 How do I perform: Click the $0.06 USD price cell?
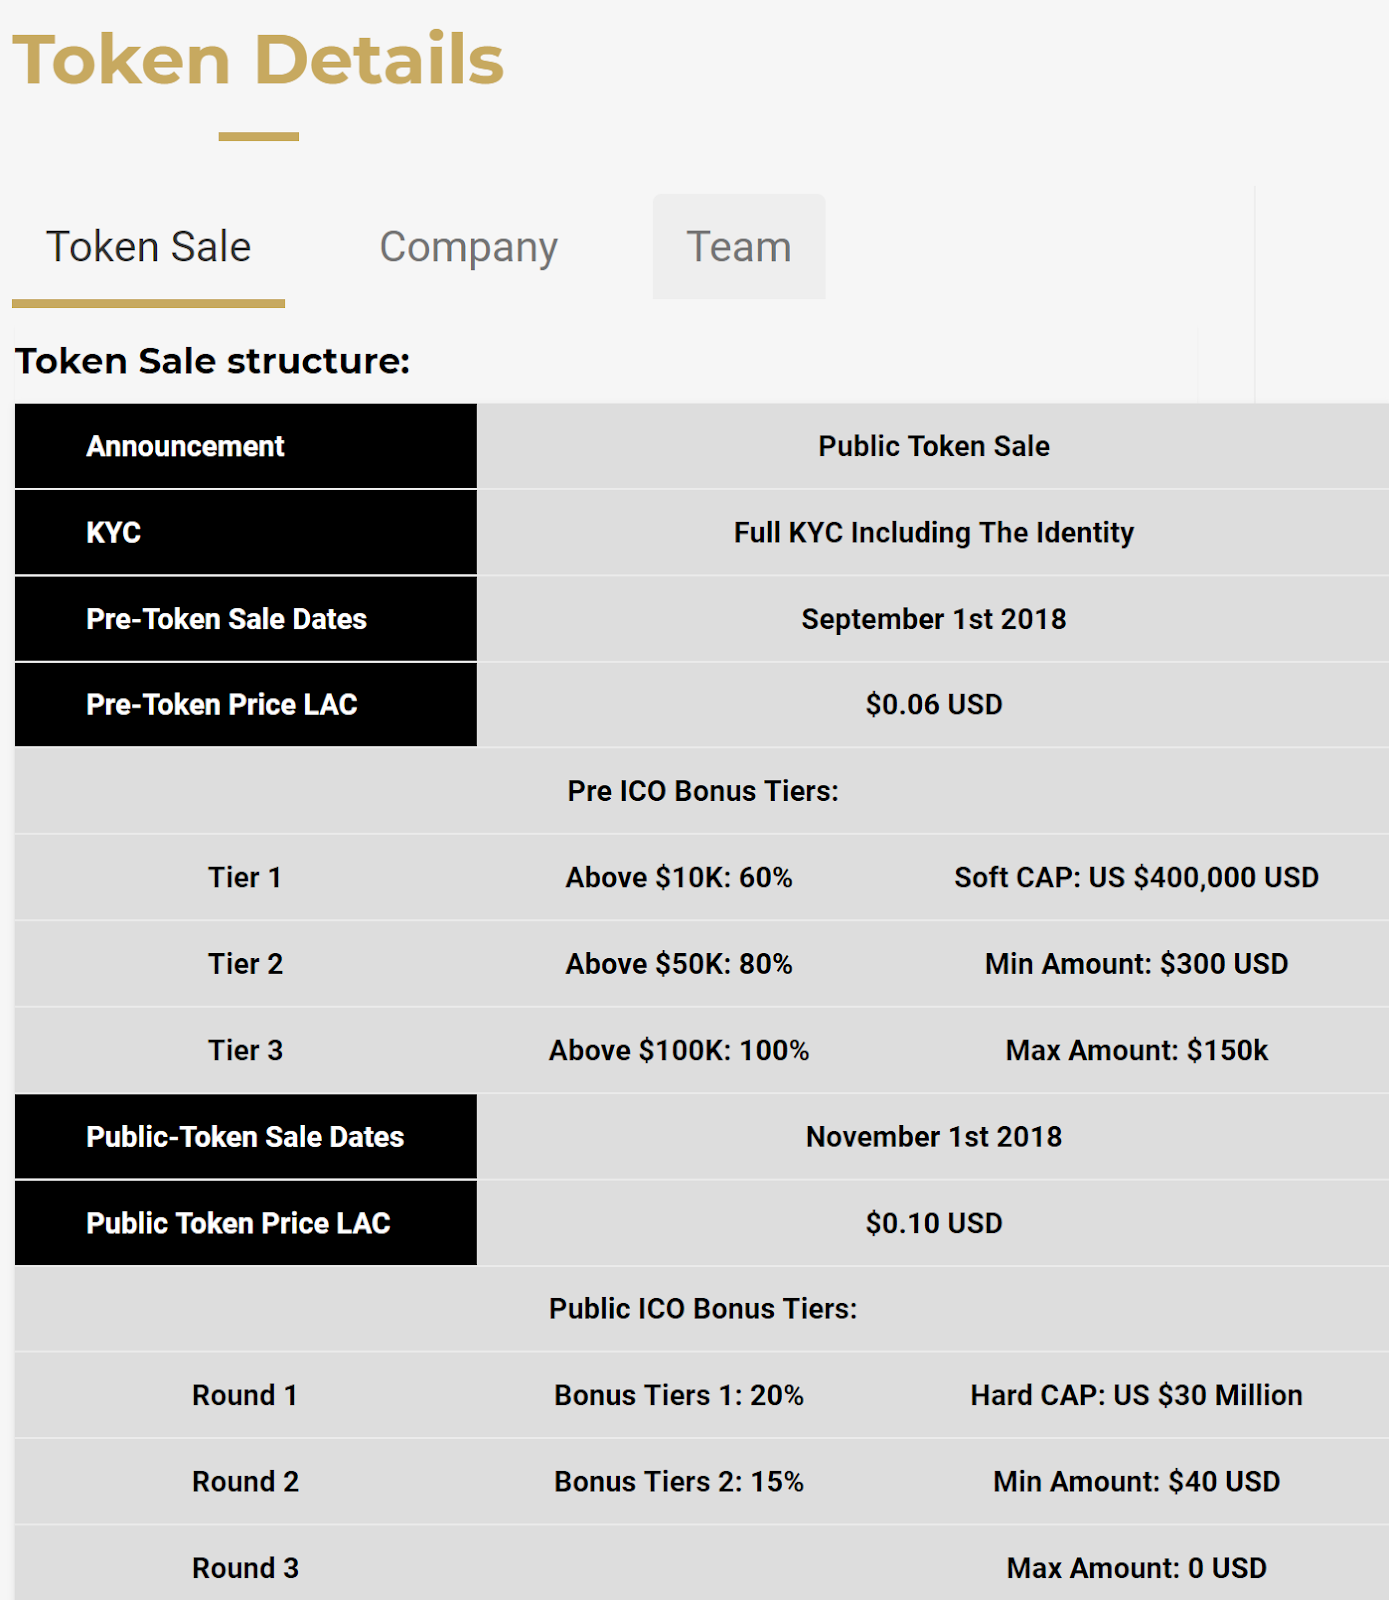click(x=933, y=705)
